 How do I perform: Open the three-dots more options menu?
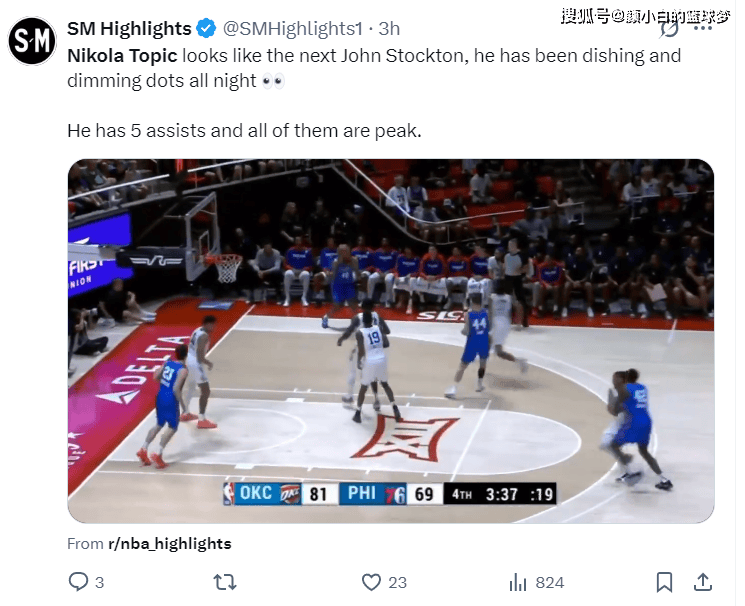[x=703, y=29]
